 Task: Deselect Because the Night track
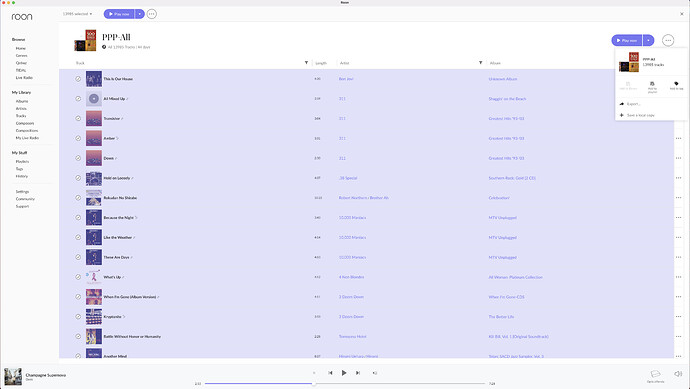click(x=78, y=217)
